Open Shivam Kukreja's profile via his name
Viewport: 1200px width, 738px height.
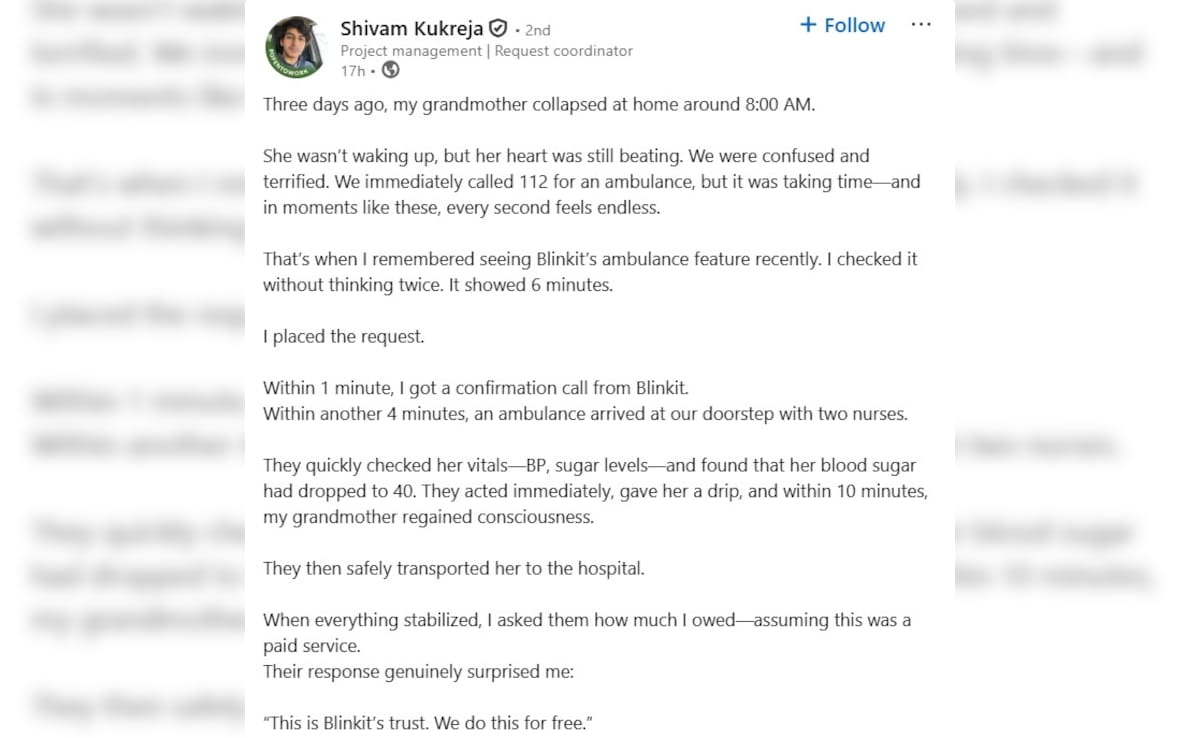pyautogui.click(x=414, y=29)
